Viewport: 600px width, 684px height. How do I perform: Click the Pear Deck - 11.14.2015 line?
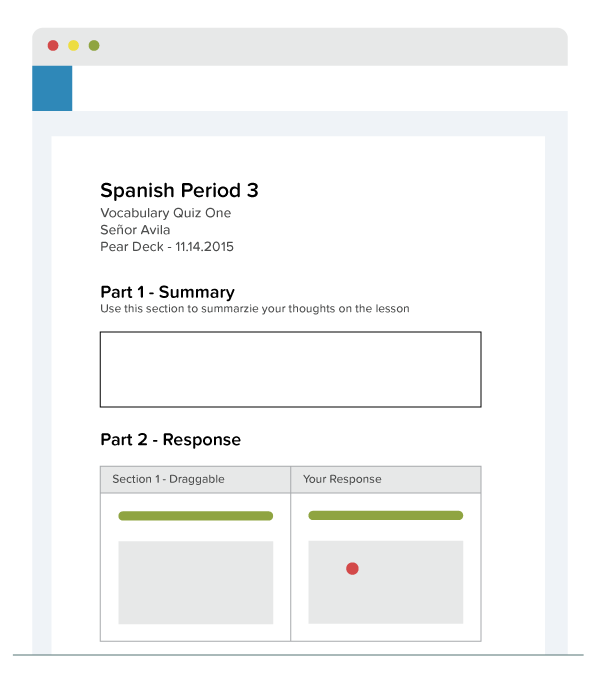(167, 247)
